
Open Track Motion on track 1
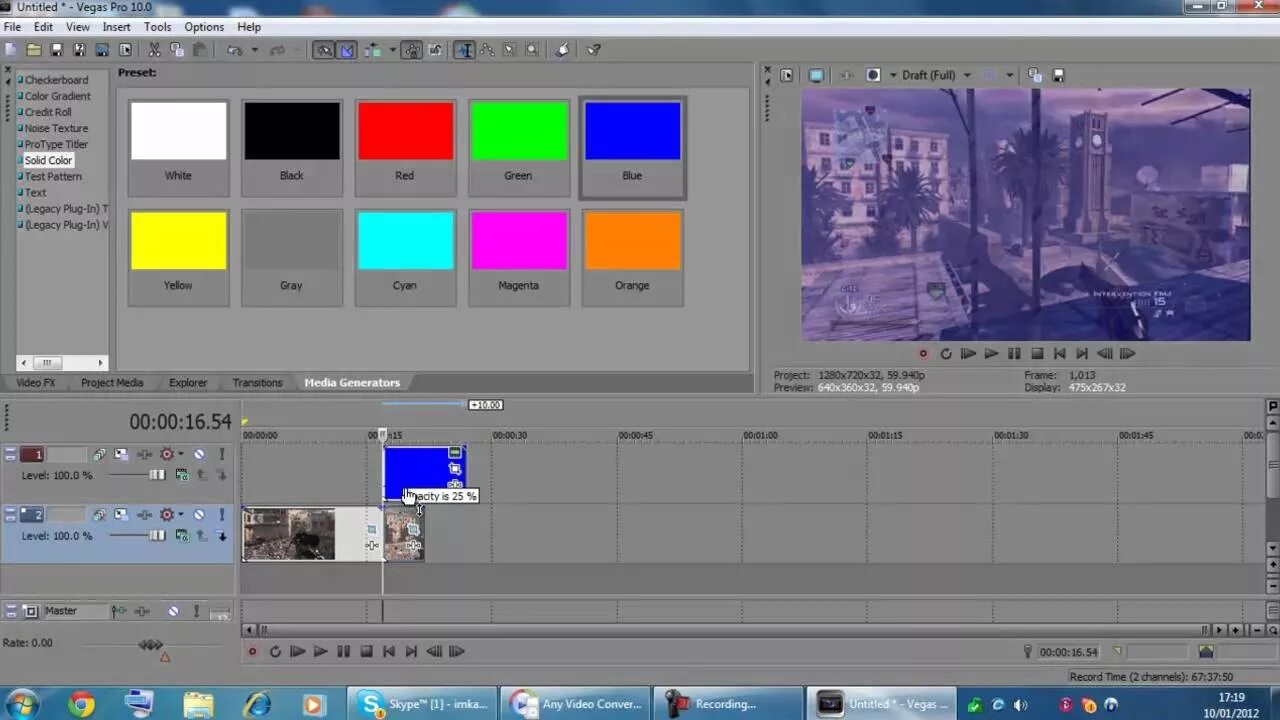[x=121, y=454]
